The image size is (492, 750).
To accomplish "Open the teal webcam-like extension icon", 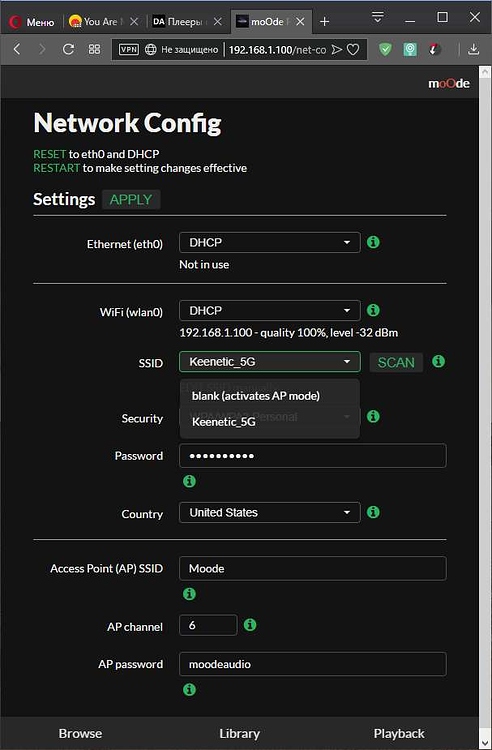I will [410, 49].
